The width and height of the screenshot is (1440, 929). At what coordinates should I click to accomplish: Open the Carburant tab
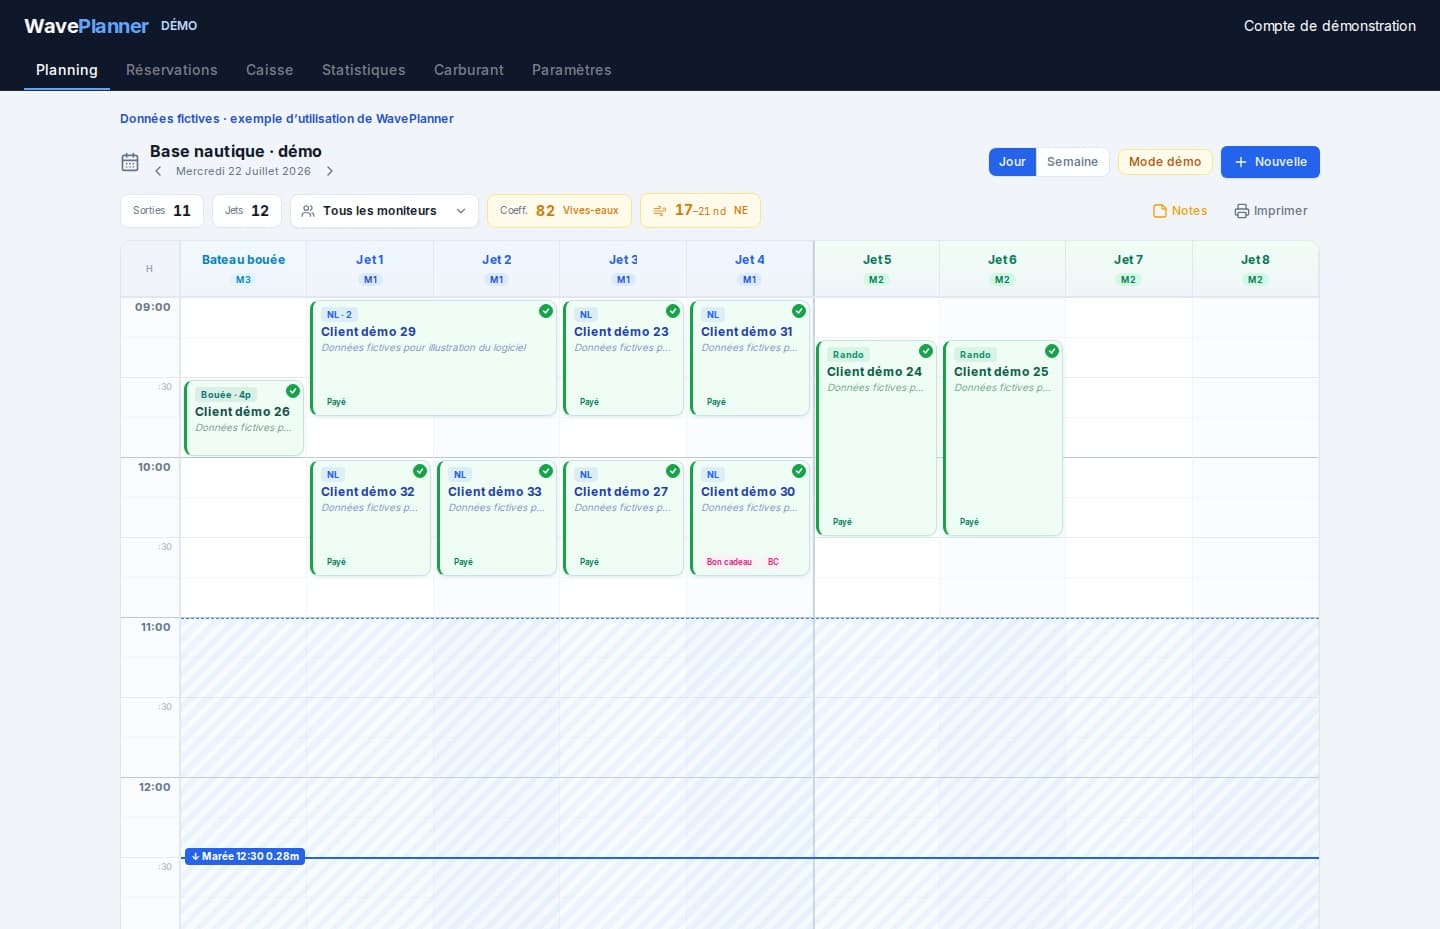(469, 70)
